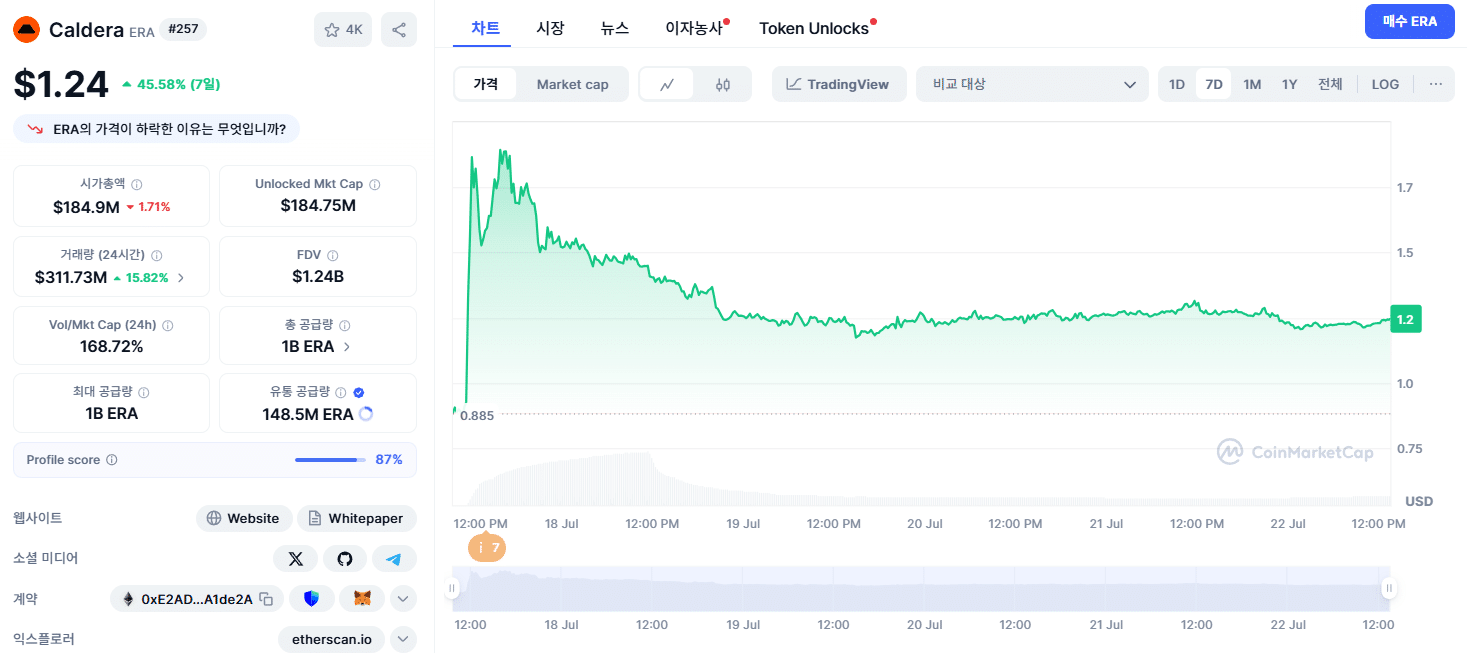Click the blue shield security icon

tap(312, 599)
